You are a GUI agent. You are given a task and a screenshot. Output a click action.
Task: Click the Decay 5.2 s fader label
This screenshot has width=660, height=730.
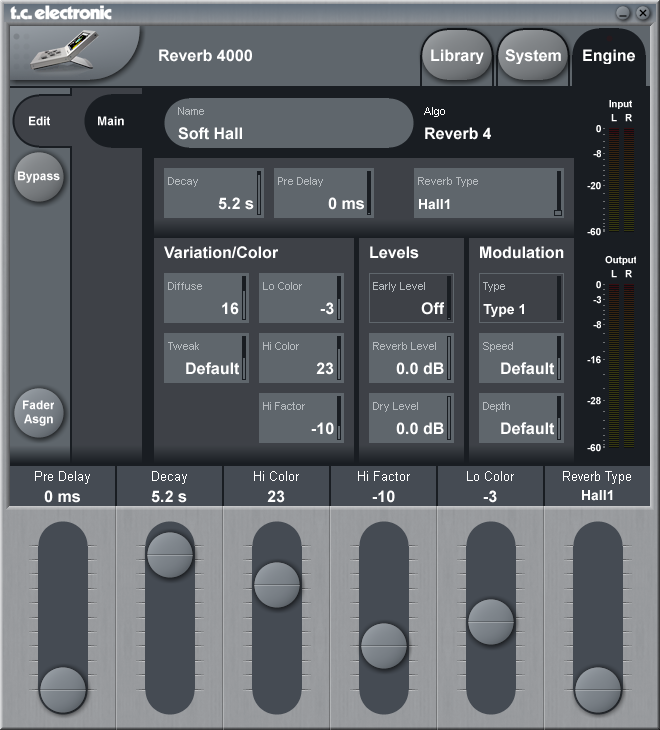[169, 487]
